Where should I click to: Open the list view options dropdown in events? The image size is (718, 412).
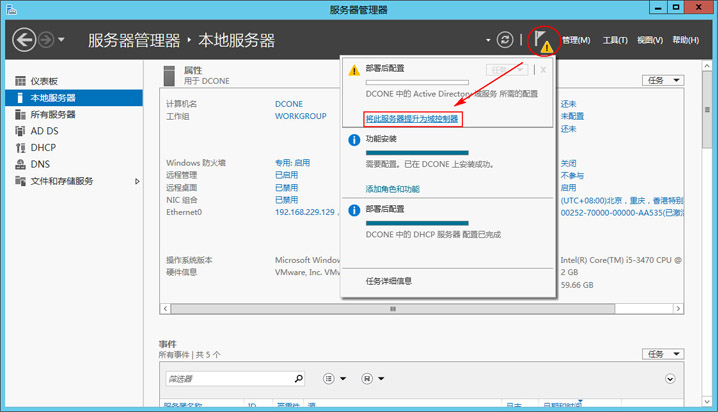coord(335,379)
